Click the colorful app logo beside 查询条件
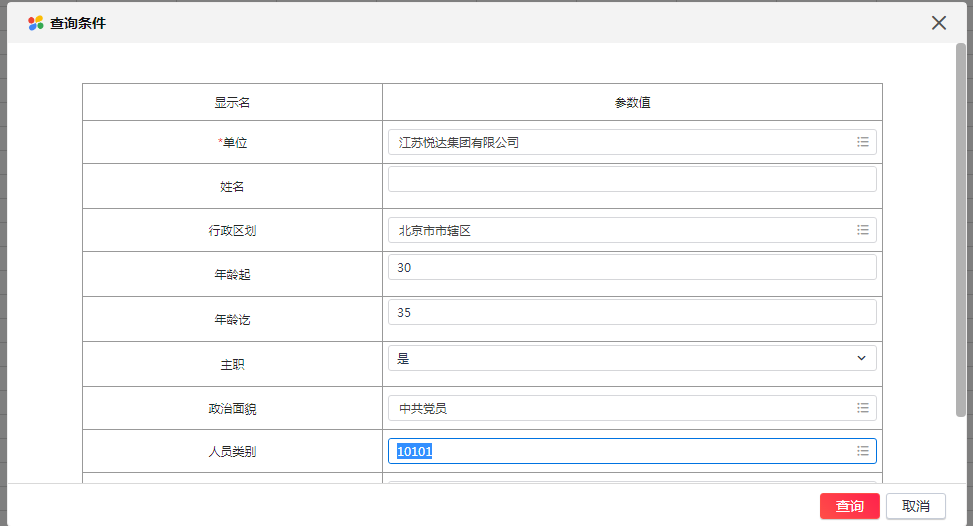973x526 pixels. [x=35, y=23]
